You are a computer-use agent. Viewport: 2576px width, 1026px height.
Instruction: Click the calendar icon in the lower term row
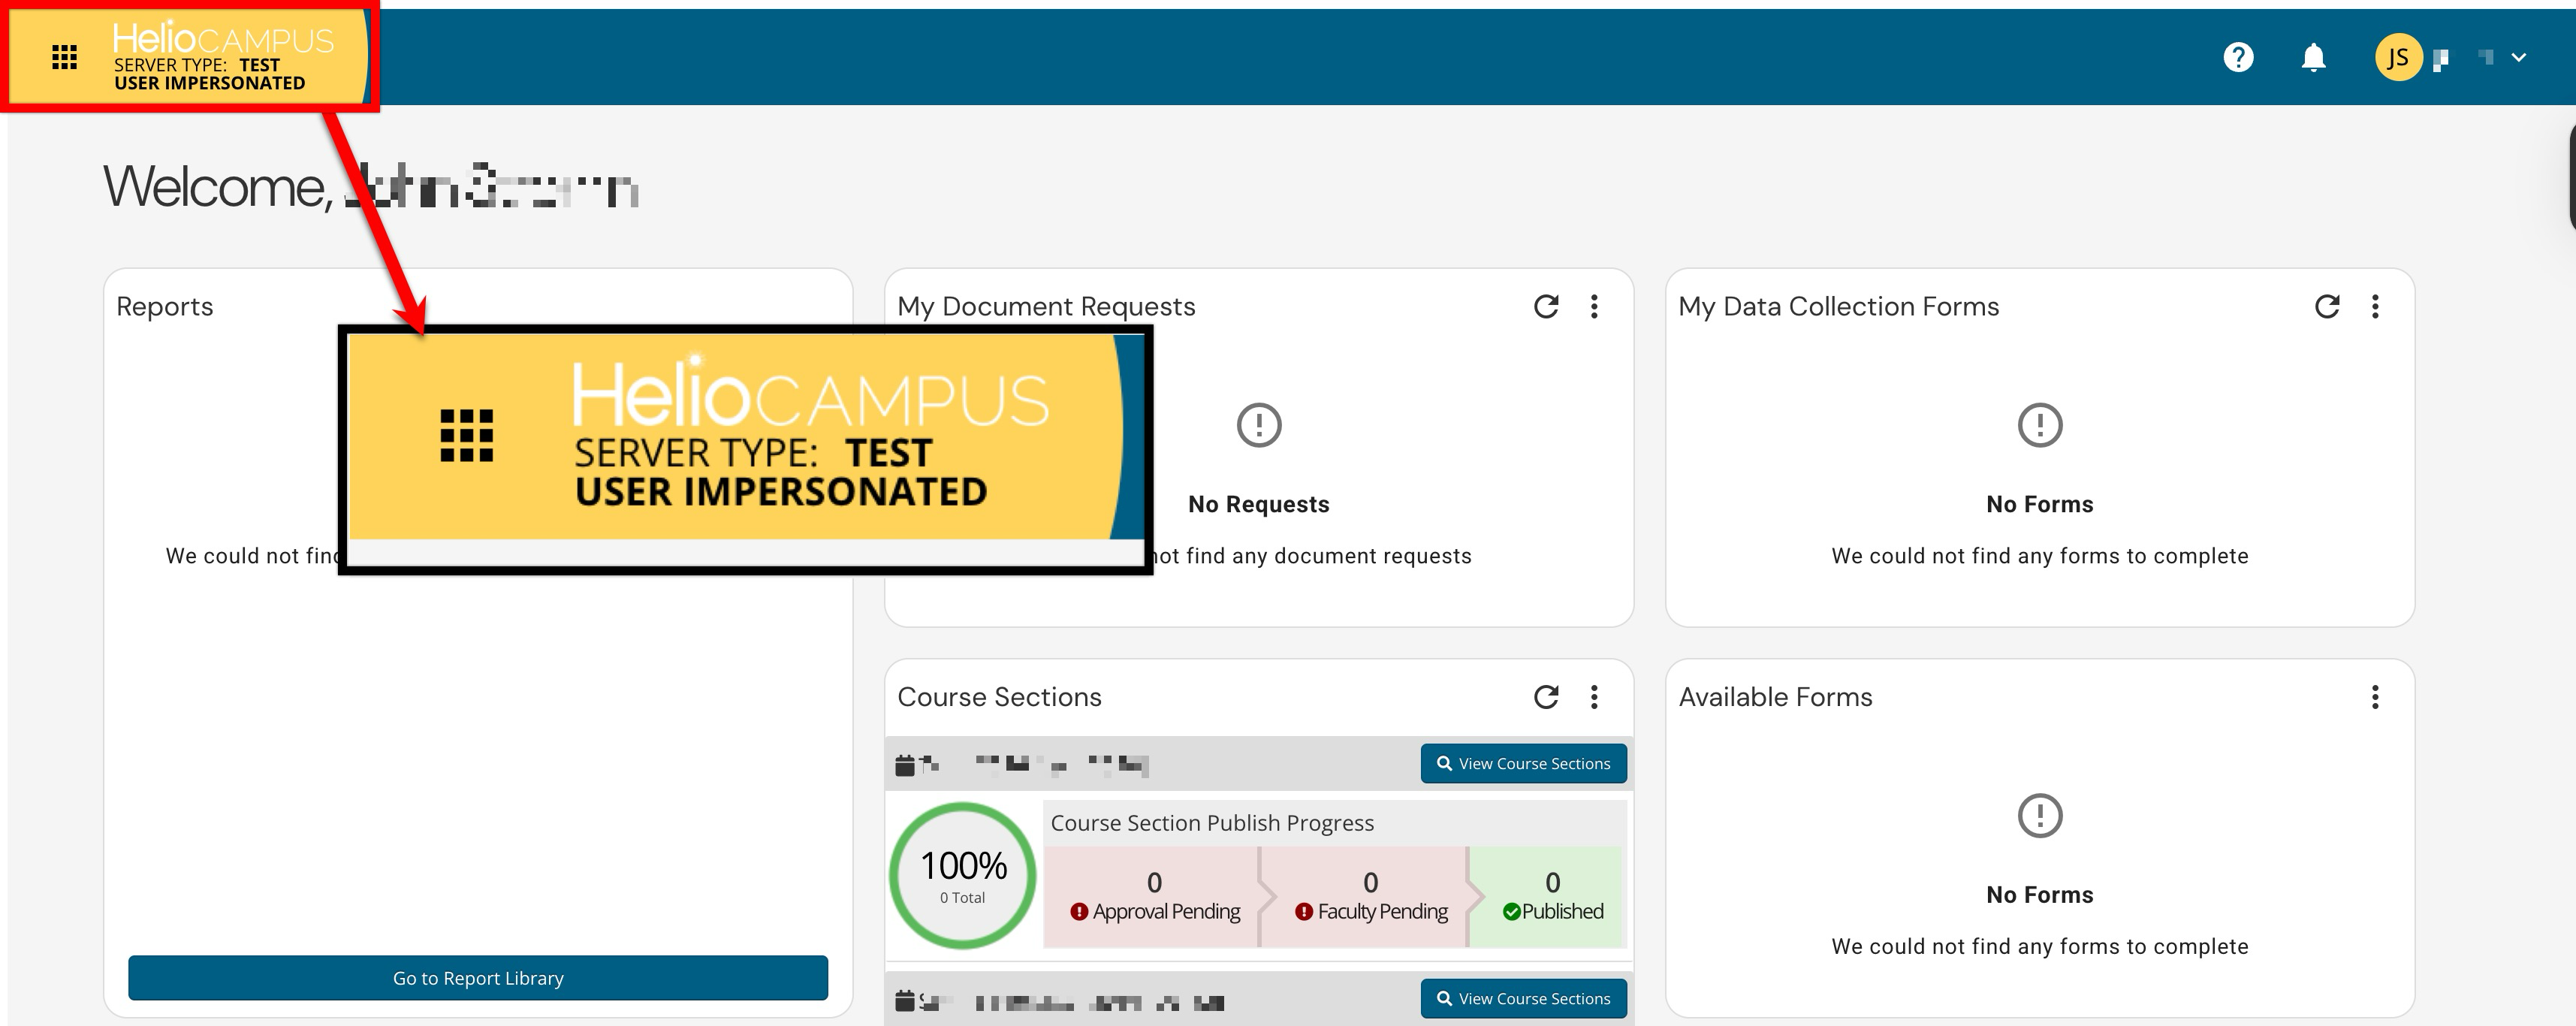(x=905, y=1000)
